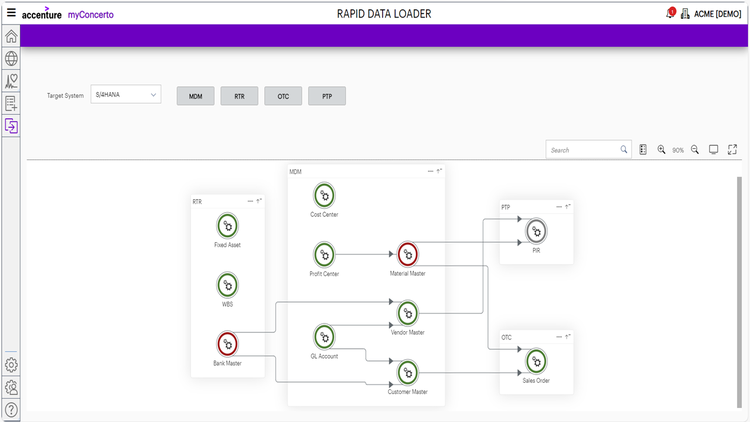Click the 90% zoom level value
Screen dimensions: 750x422
coord(678,150)
